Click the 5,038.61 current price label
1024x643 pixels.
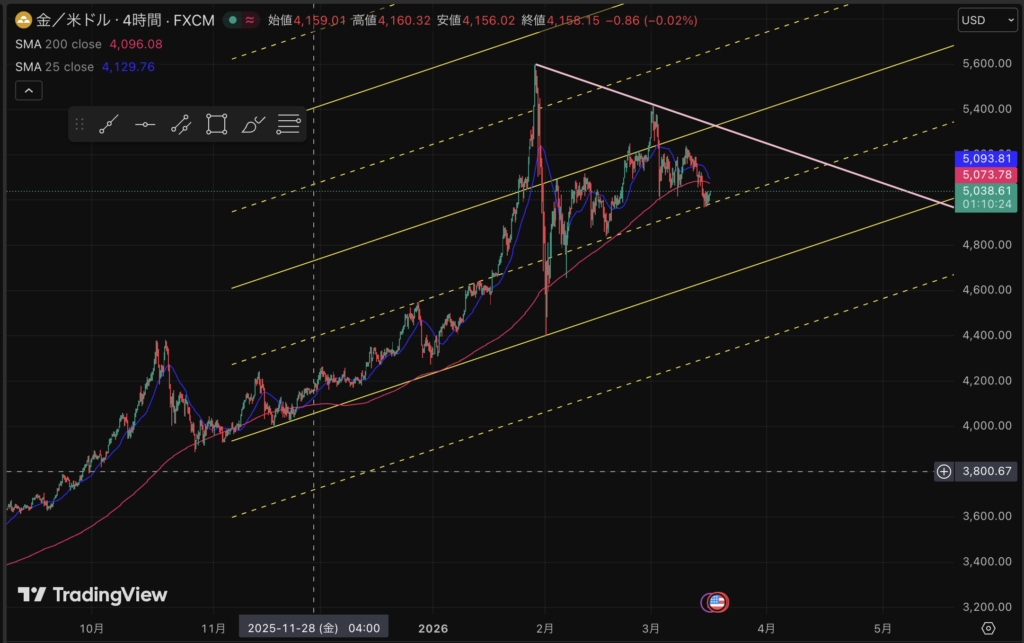click(x=987, y=190)
